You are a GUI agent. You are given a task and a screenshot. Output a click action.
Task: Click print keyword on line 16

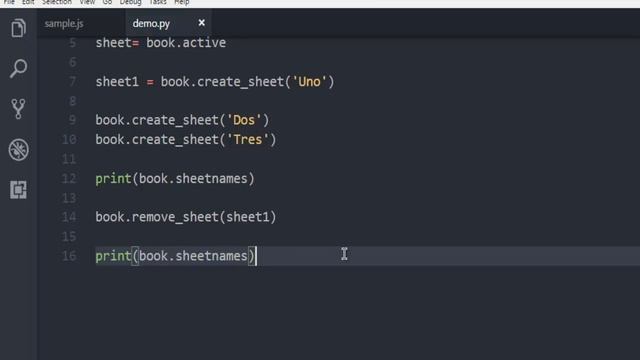coord(113,256)
